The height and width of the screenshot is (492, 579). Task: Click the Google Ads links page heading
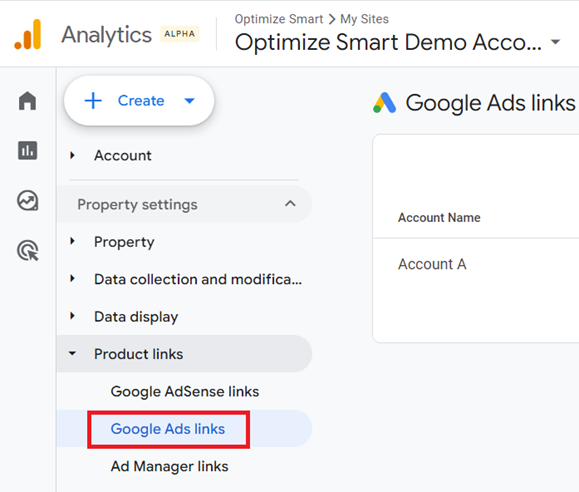[490, 103]
